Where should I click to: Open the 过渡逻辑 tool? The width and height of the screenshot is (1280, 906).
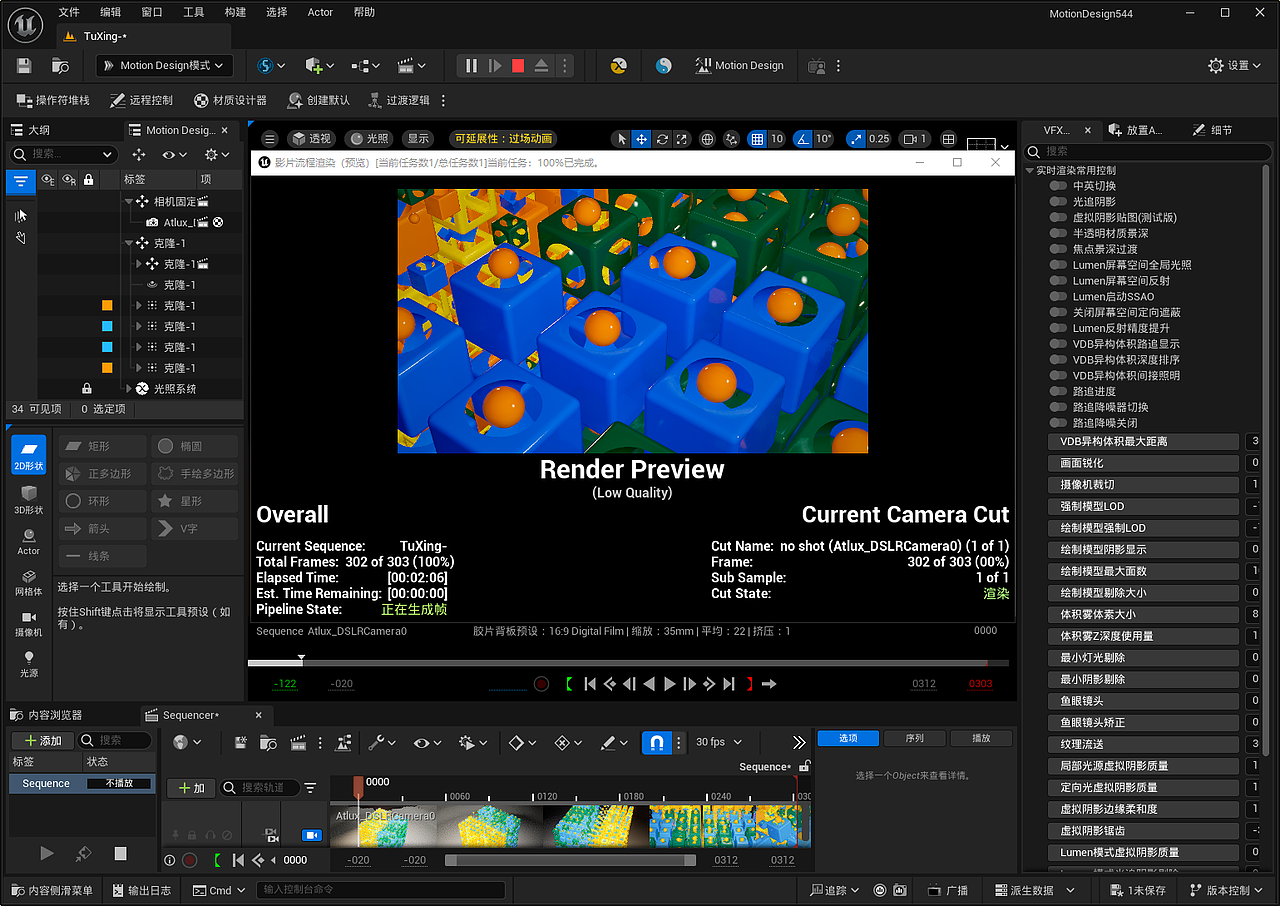pos(398,100)
